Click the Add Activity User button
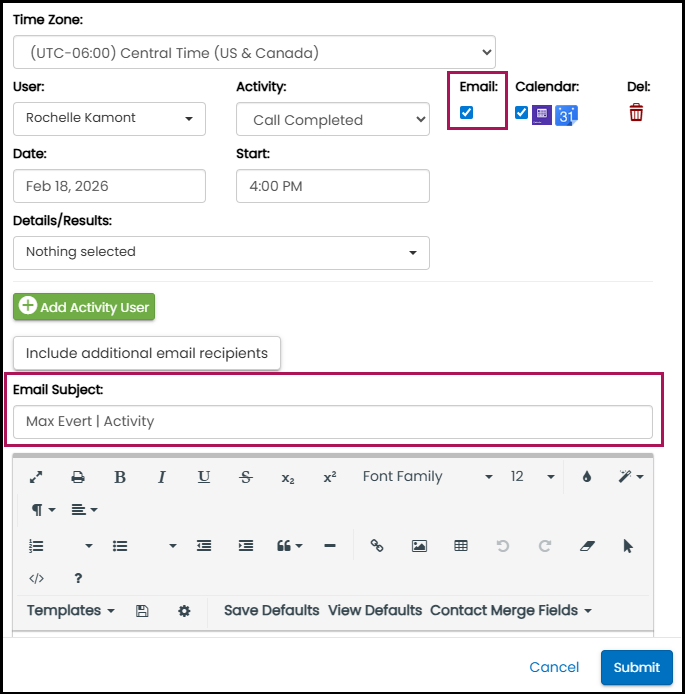Screen dimensions: 685x694 (x=84, y=307)
